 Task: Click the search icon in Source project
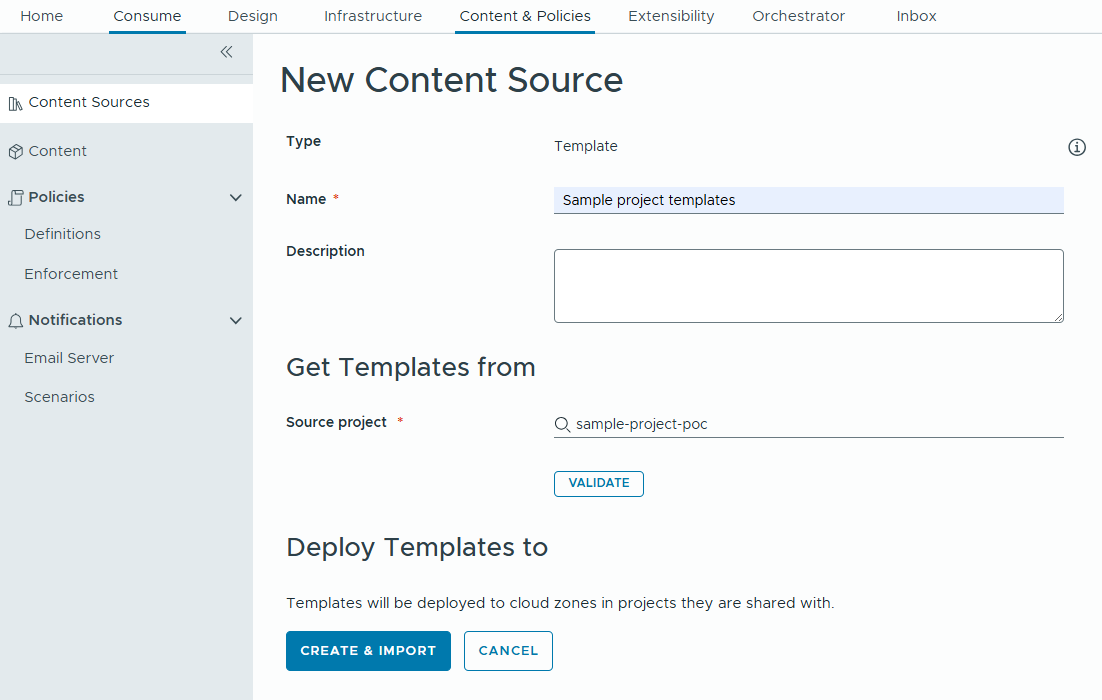(562, 424)
